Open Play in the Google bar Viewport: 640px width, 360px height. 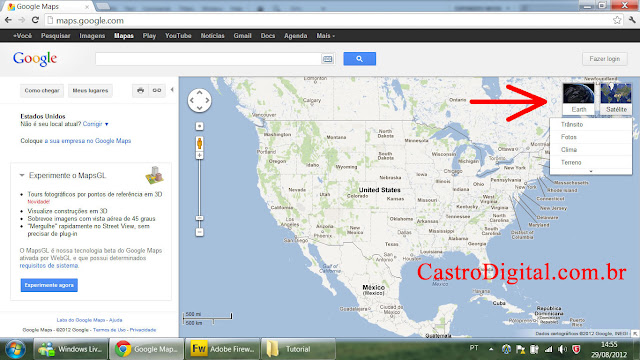(x=149, y=36)
